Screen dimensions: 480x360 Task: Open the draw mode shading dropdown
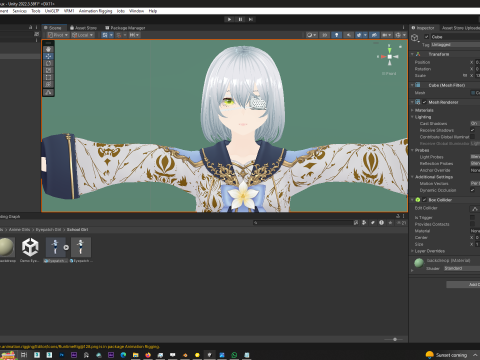click(311, 35)
